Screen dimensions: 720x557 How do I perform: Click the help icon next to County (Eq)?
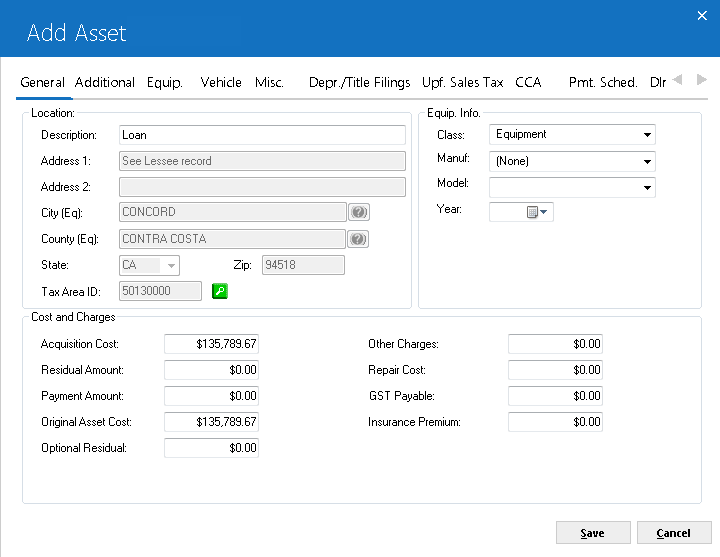pyautogui.click(x=358, y=239)
